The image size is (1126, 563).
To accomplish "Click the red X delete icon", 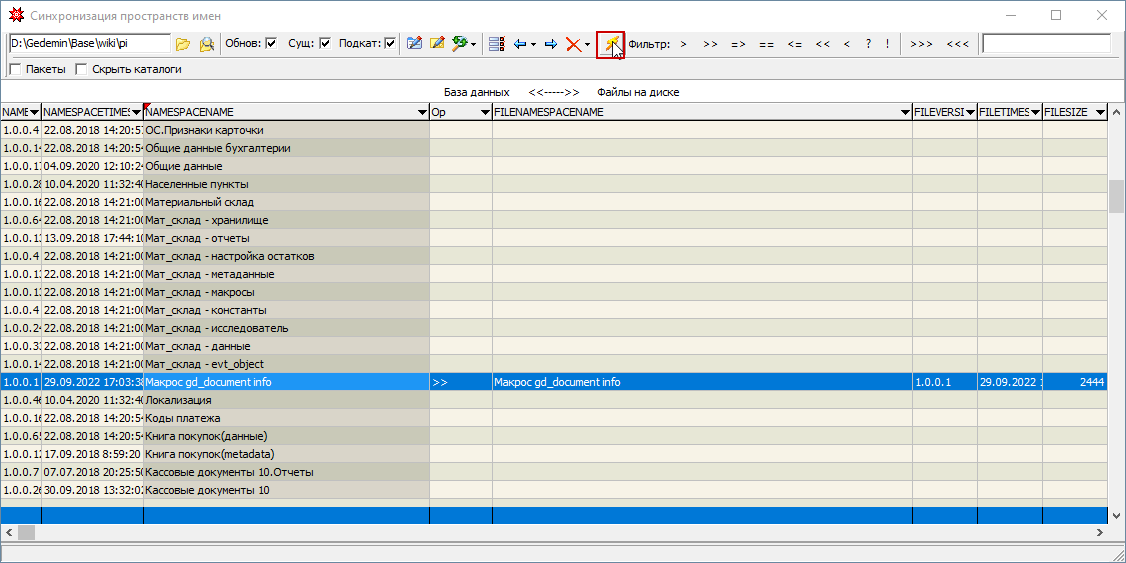I will click(572, 44).
